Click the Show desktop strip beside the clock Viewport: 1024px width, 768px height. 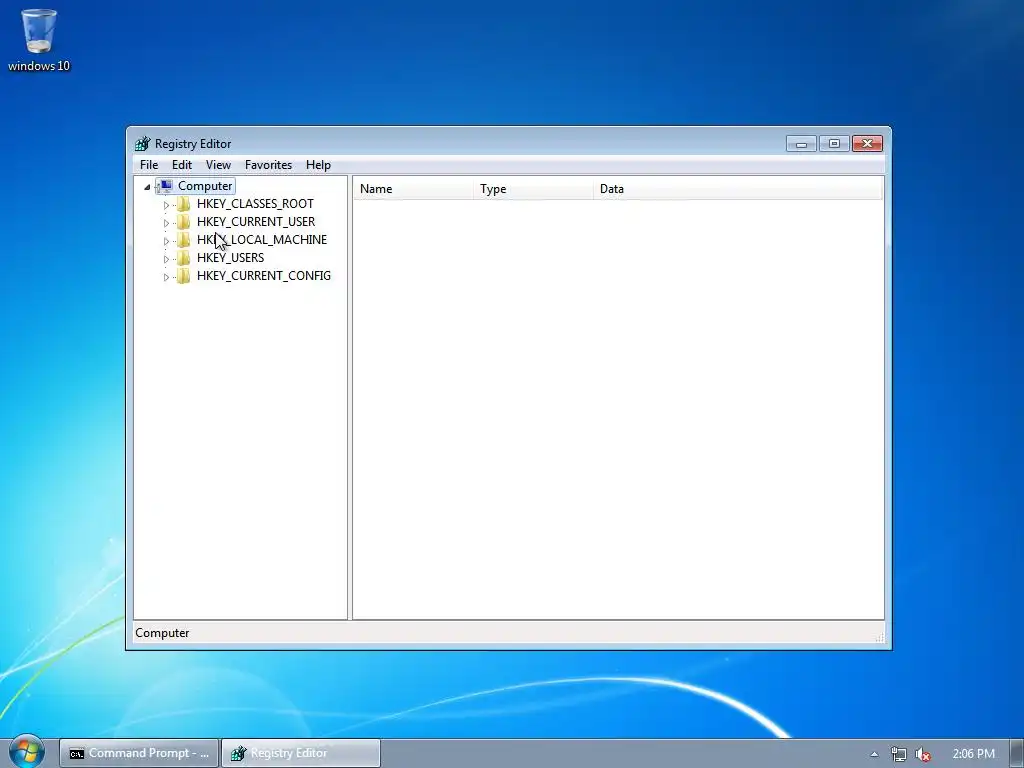1017,753
